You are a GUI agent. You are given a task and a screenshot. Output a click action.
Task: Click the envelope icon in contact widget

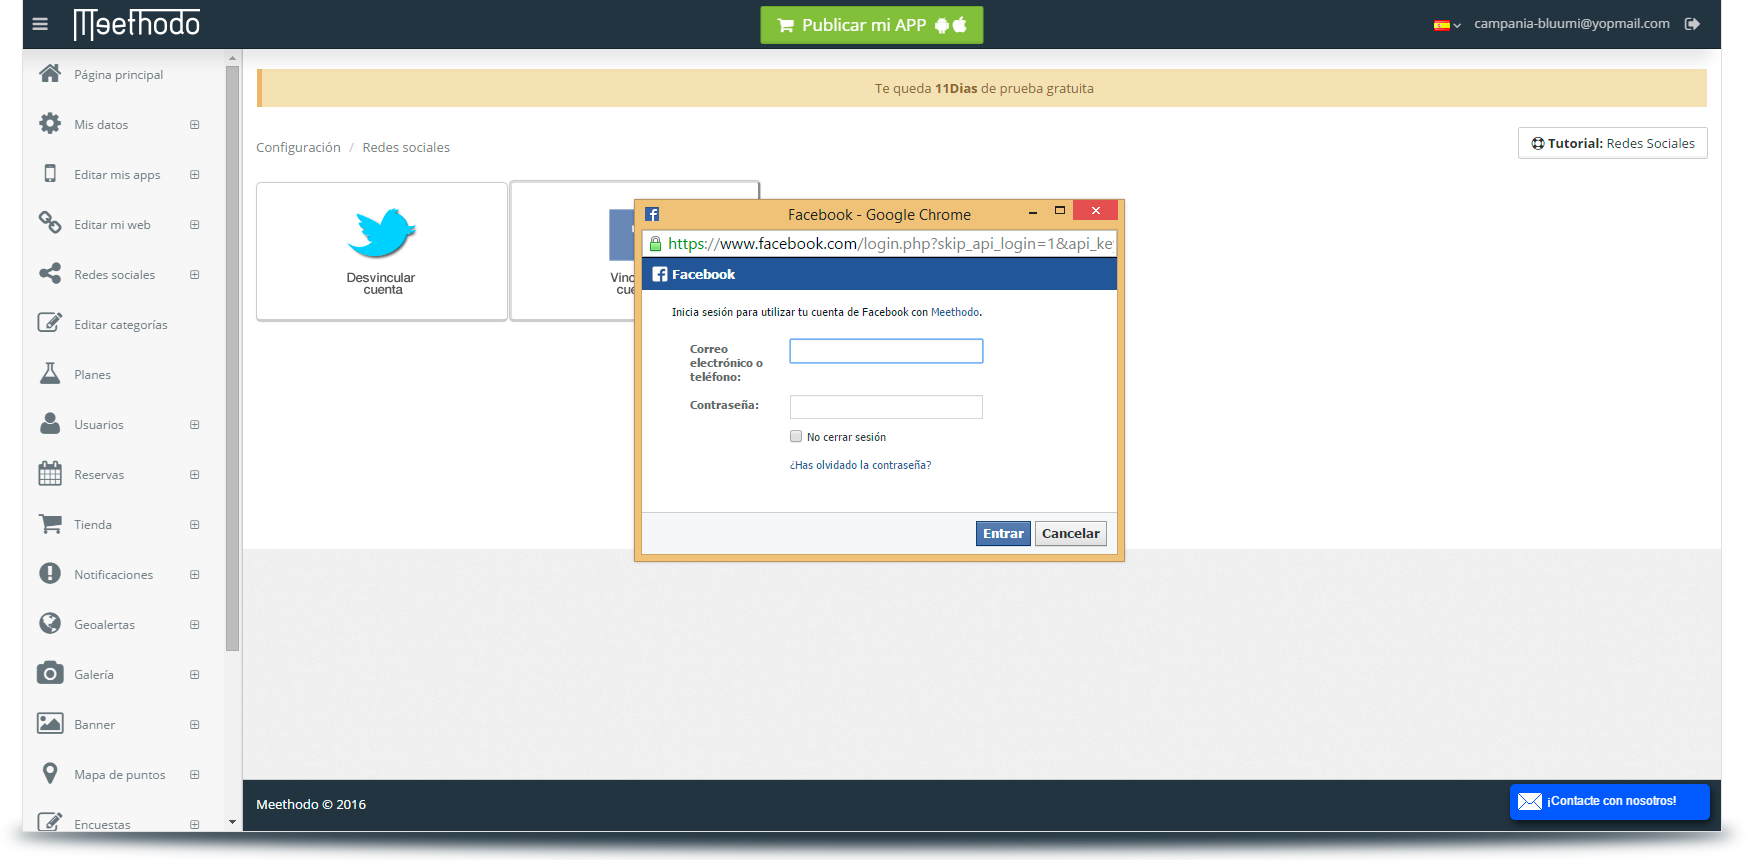(x=1530, y=801)
